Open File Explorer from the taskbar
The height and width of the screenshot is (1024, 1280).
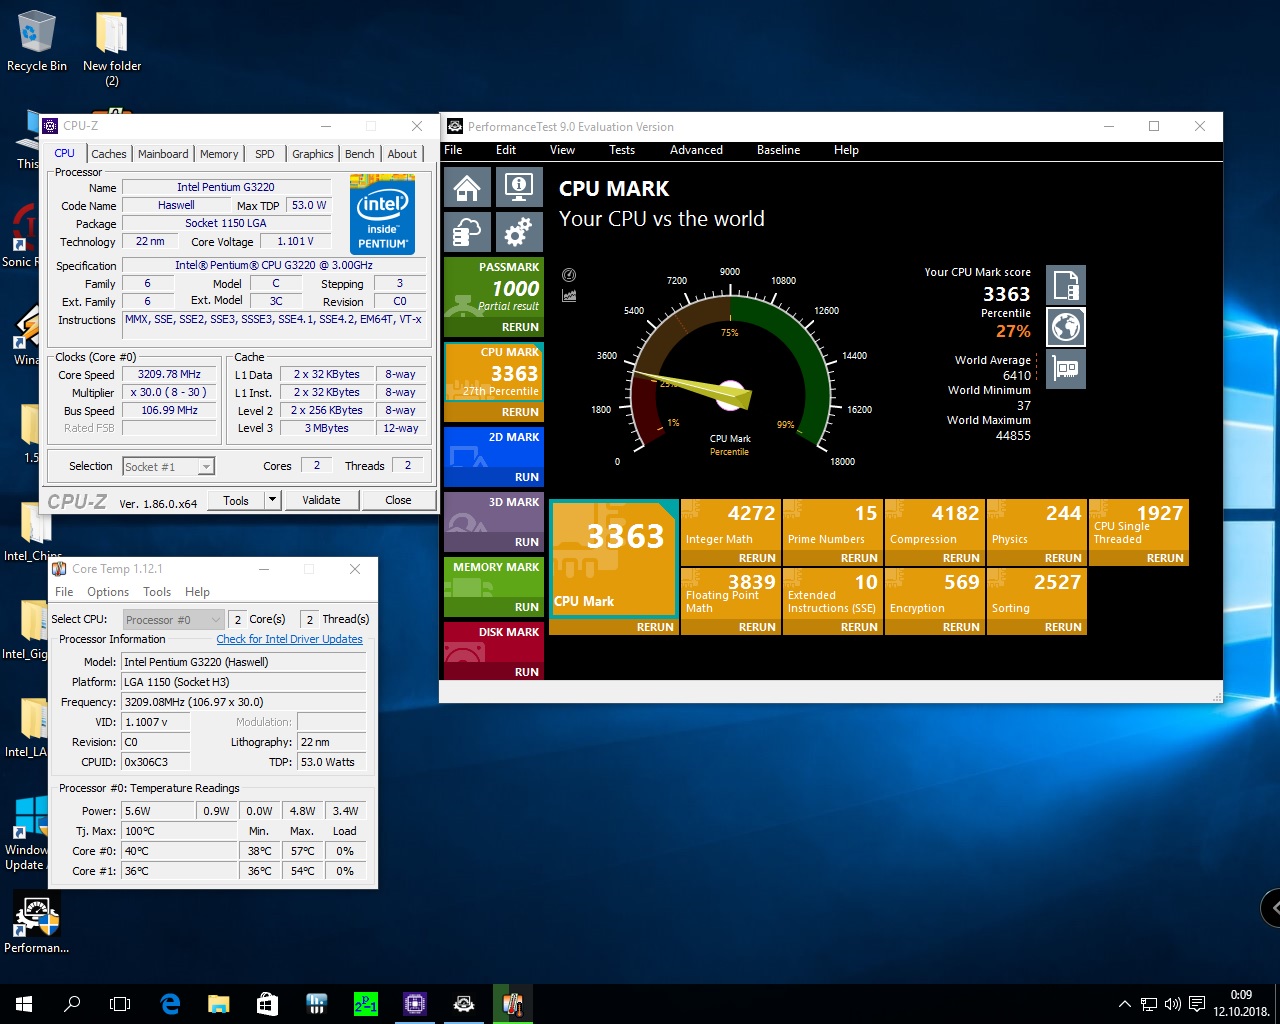(x=219, y=1003)
